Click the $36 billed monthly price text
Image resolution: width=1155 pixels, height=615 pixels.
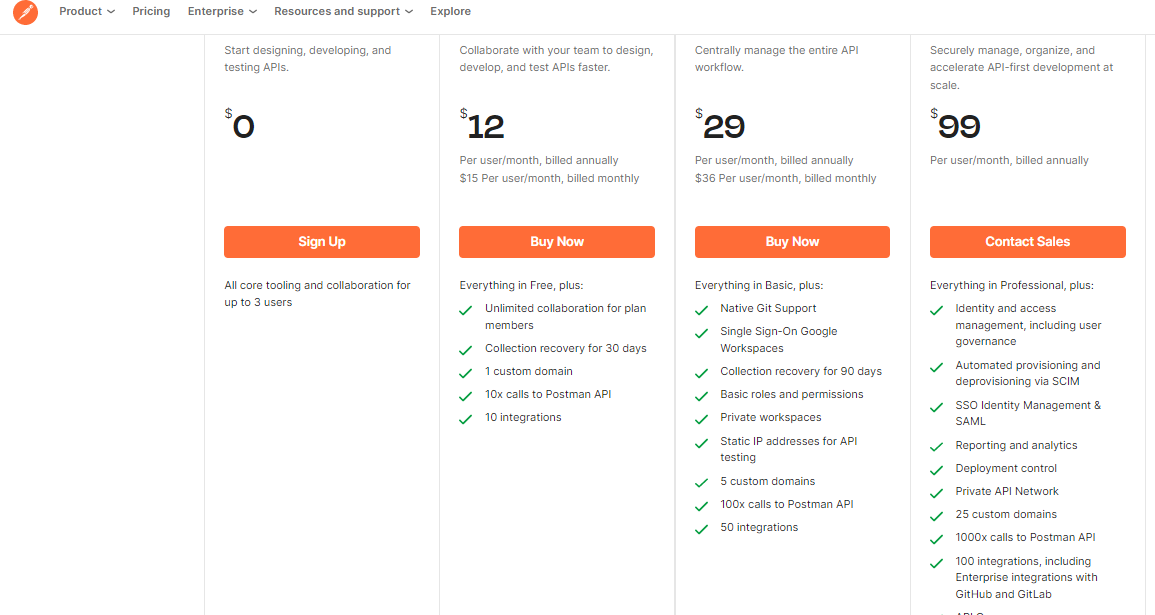pos(785,178)
